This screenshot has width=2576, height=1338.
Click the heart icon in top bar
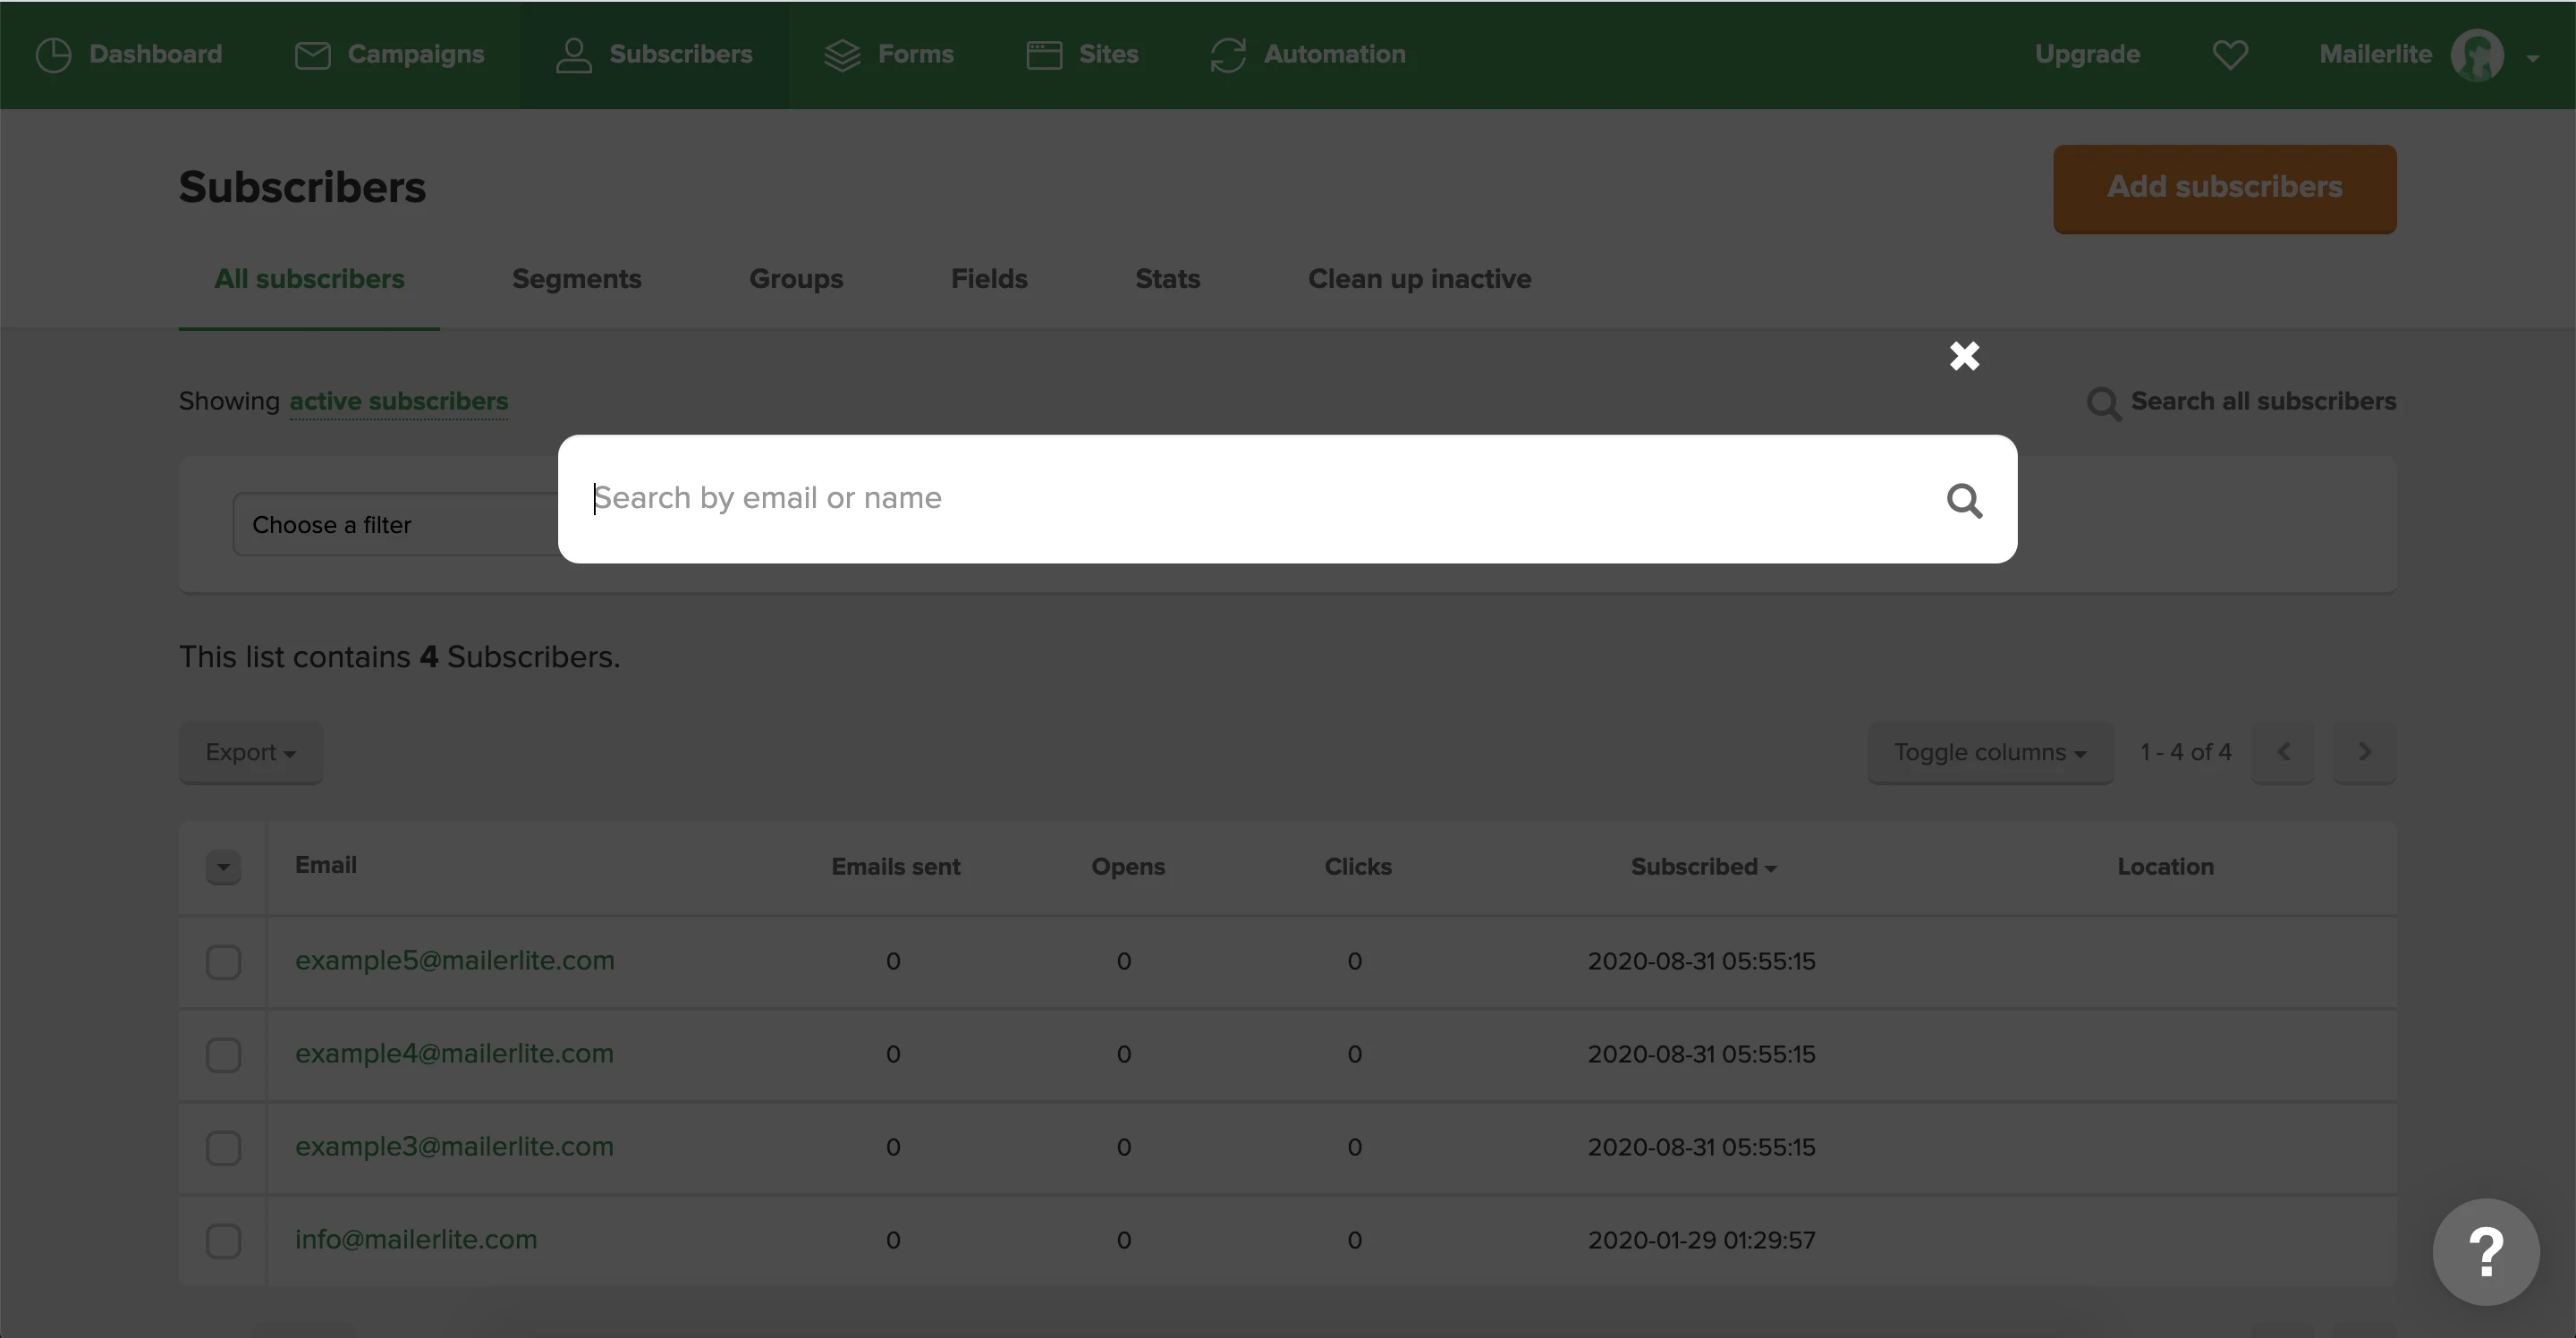[2230, 55]
